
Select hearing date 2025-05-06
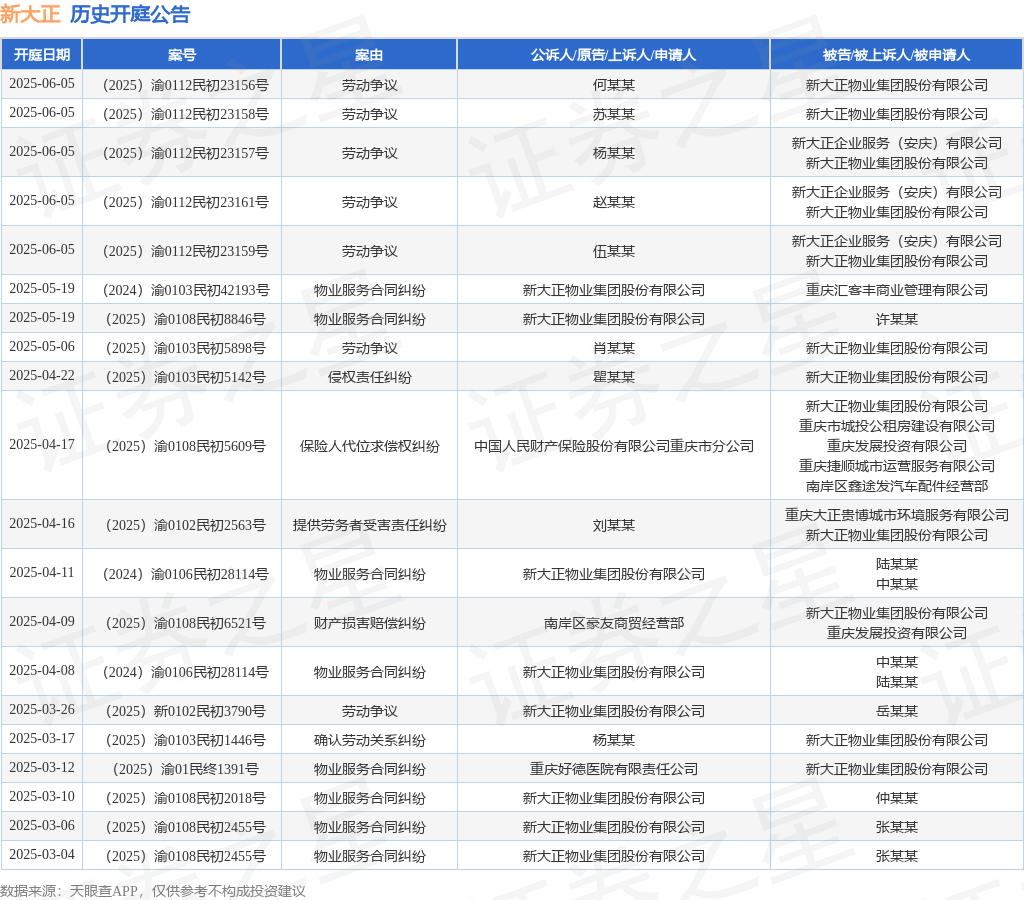tap(42, 346)
